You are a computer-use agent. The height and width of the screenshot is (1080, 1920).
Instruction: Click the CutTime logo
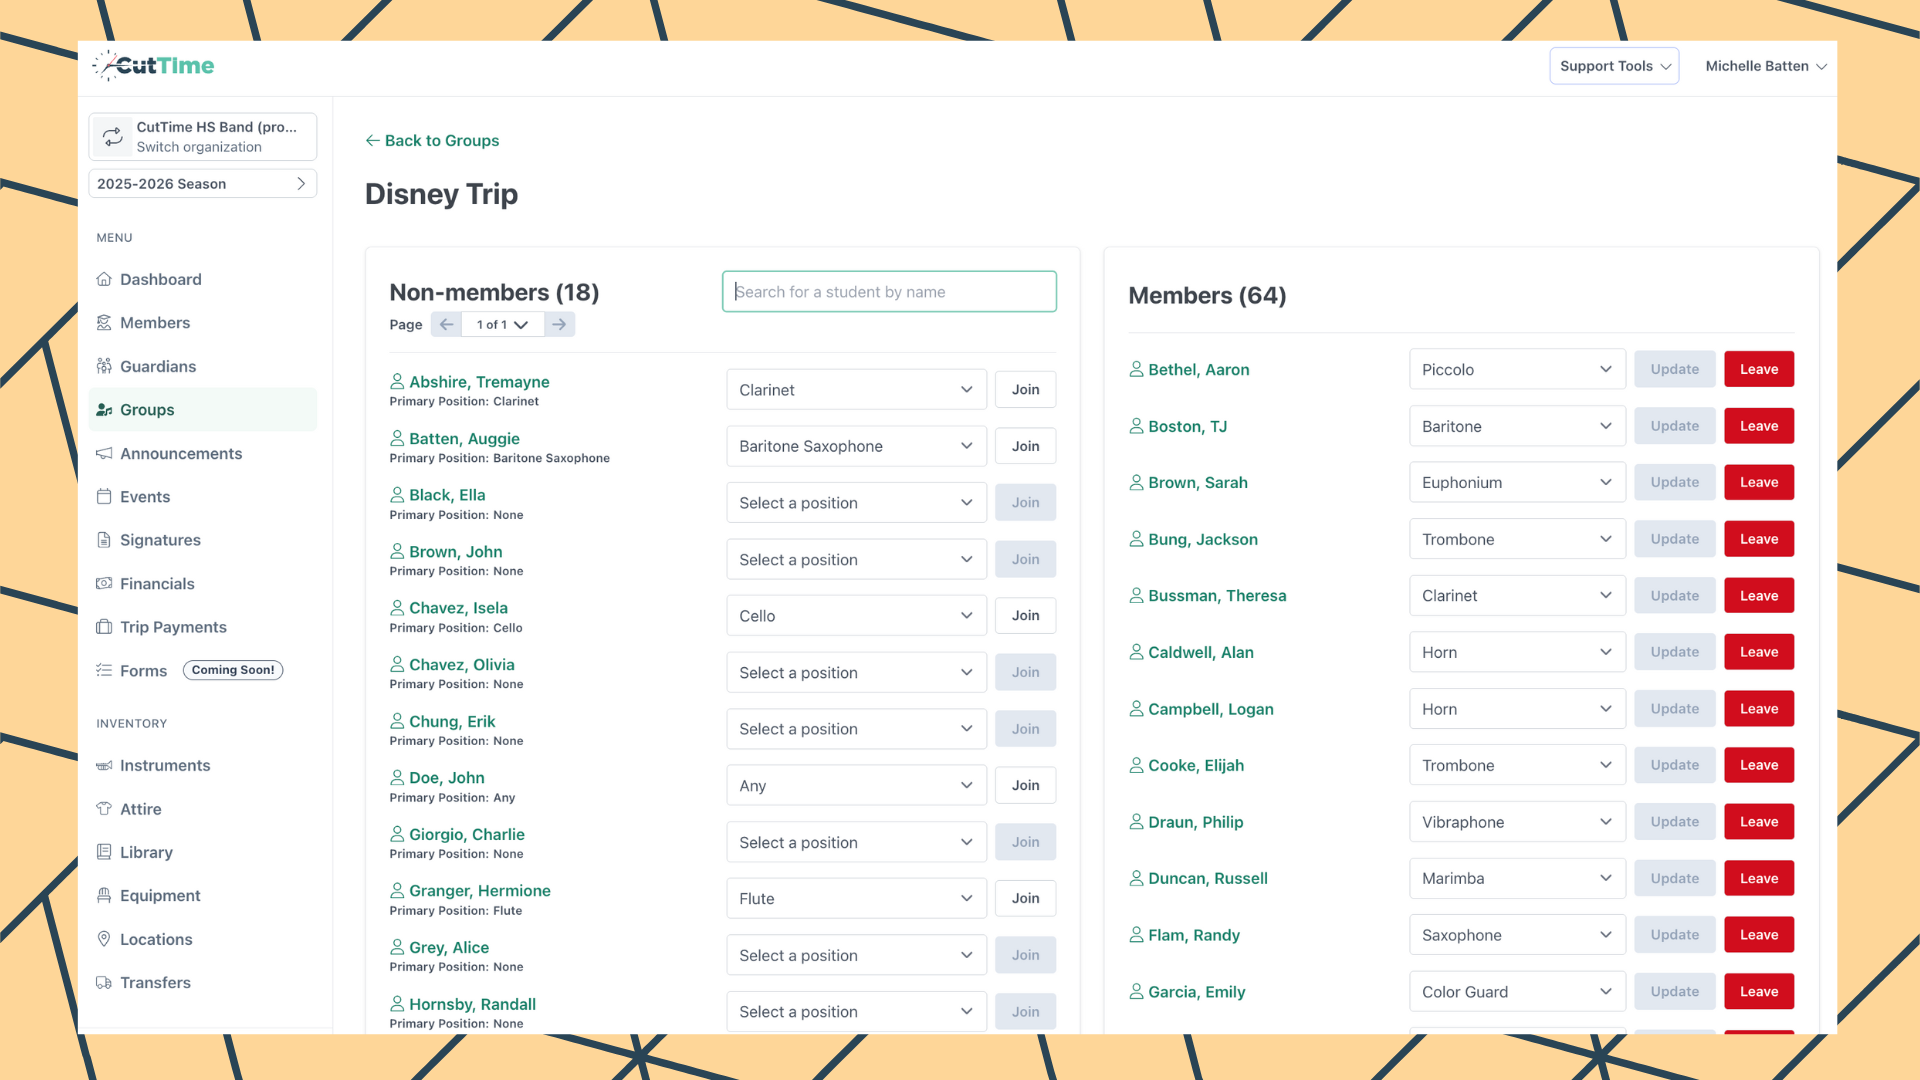(x=152, y=65)
